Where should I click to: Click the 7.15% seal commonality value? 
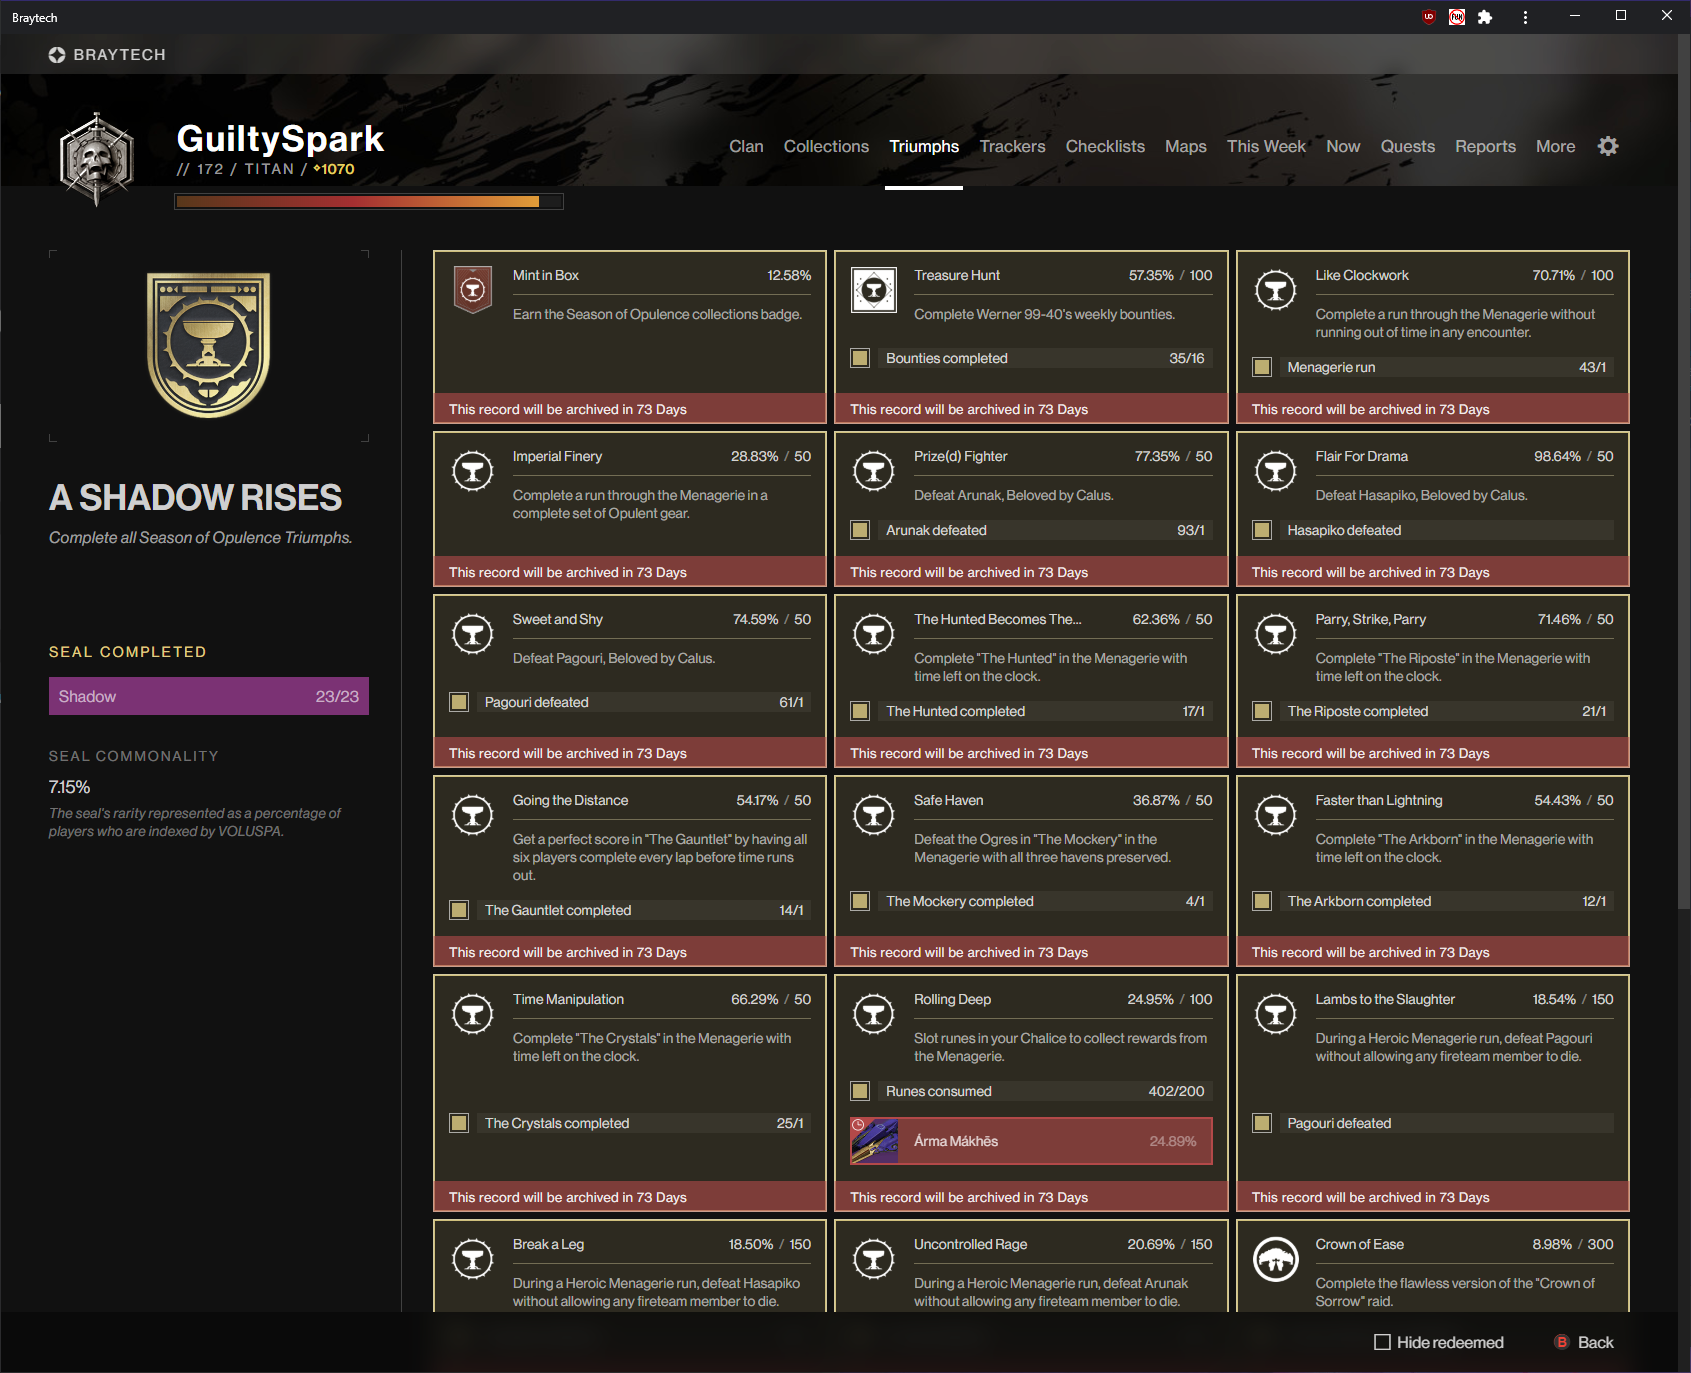point(70,787)
